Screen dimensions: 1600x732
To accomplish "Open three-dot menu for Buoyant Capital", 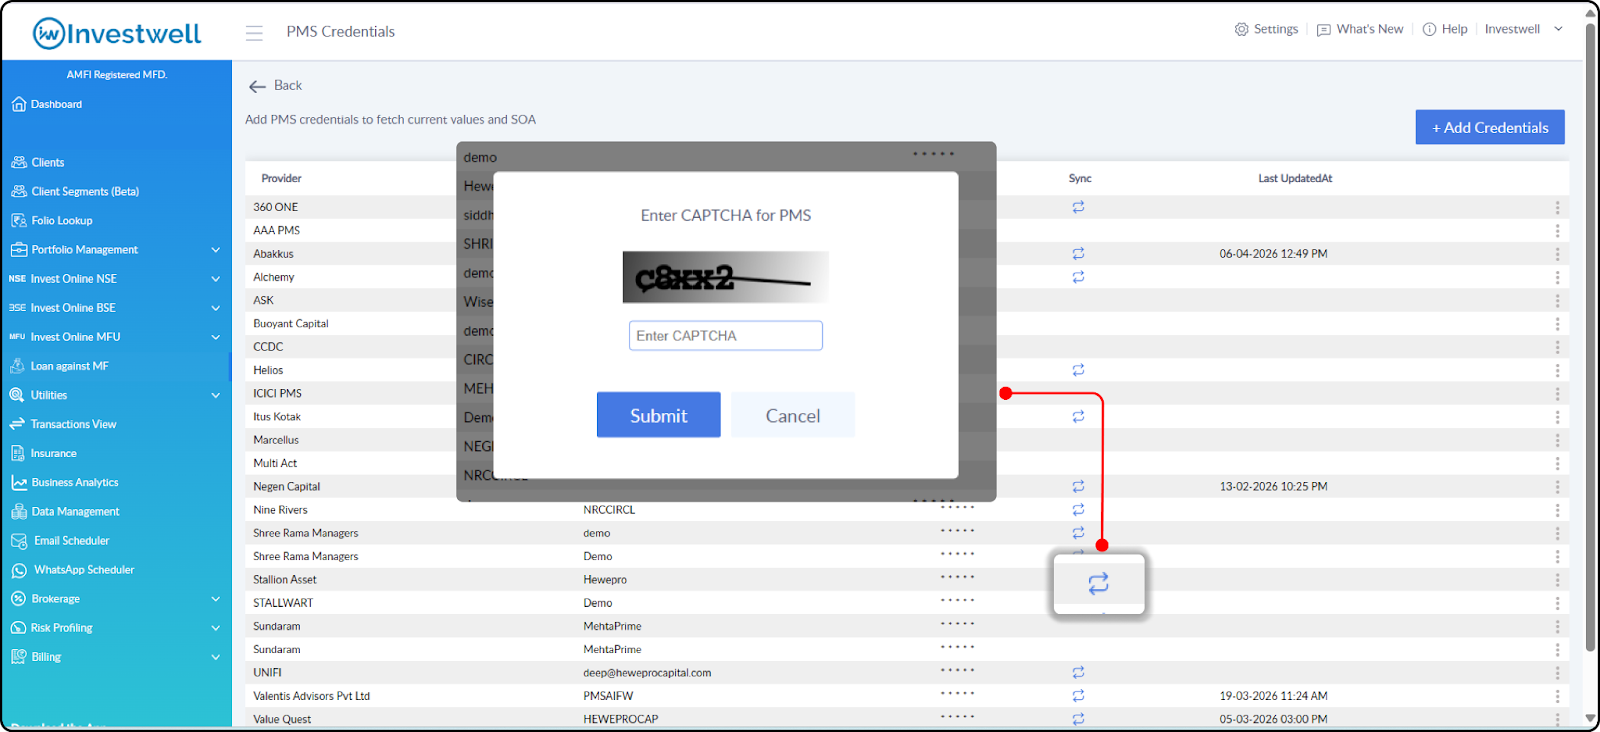I will pyautogui.click(x=1557, y=324).
